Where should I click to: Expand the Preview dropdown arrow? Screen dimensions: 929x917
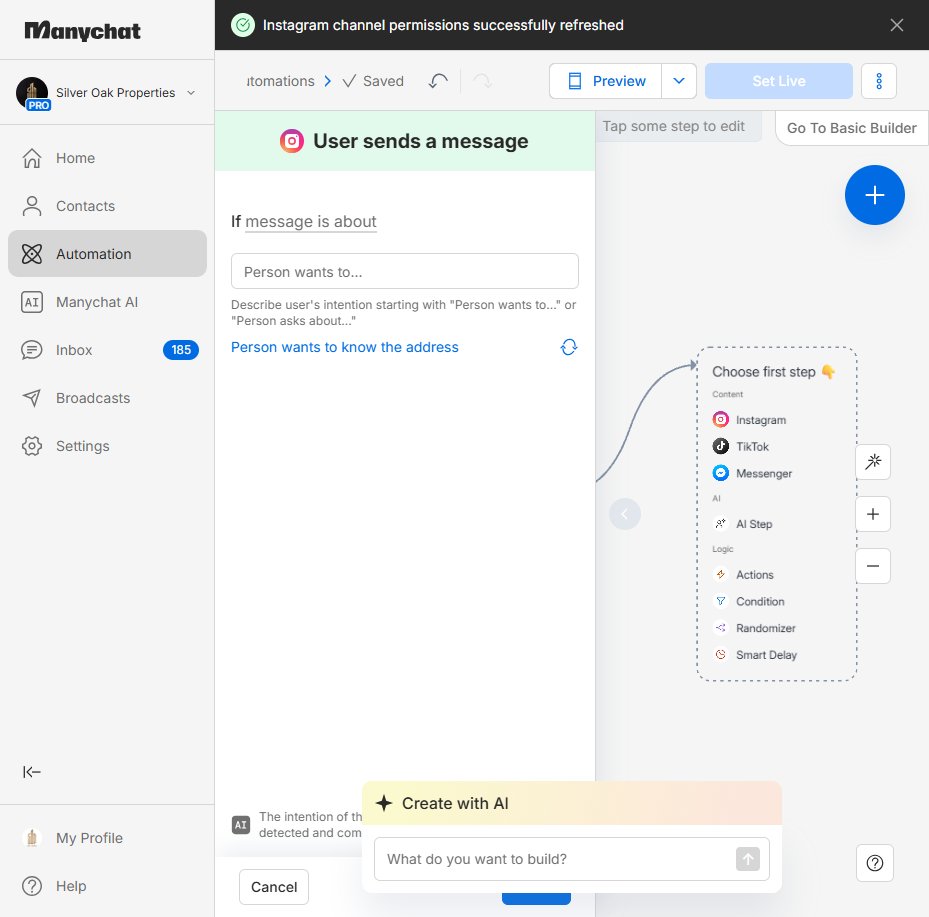point(679,81)
